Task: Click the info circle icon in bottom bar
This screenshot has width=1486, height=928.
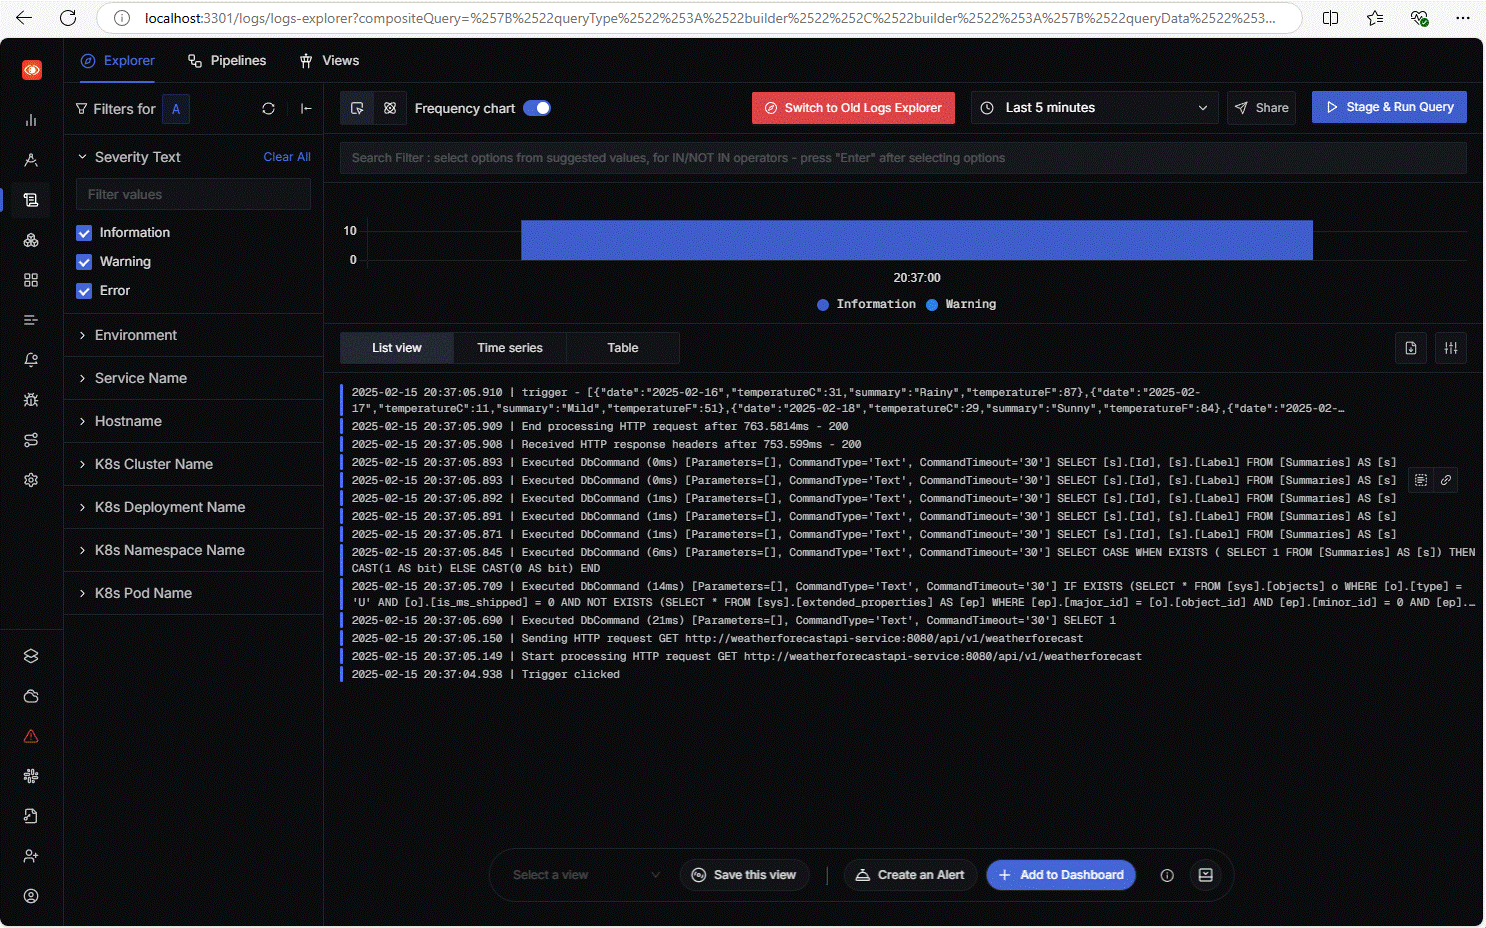Action: coord(1167,875)
